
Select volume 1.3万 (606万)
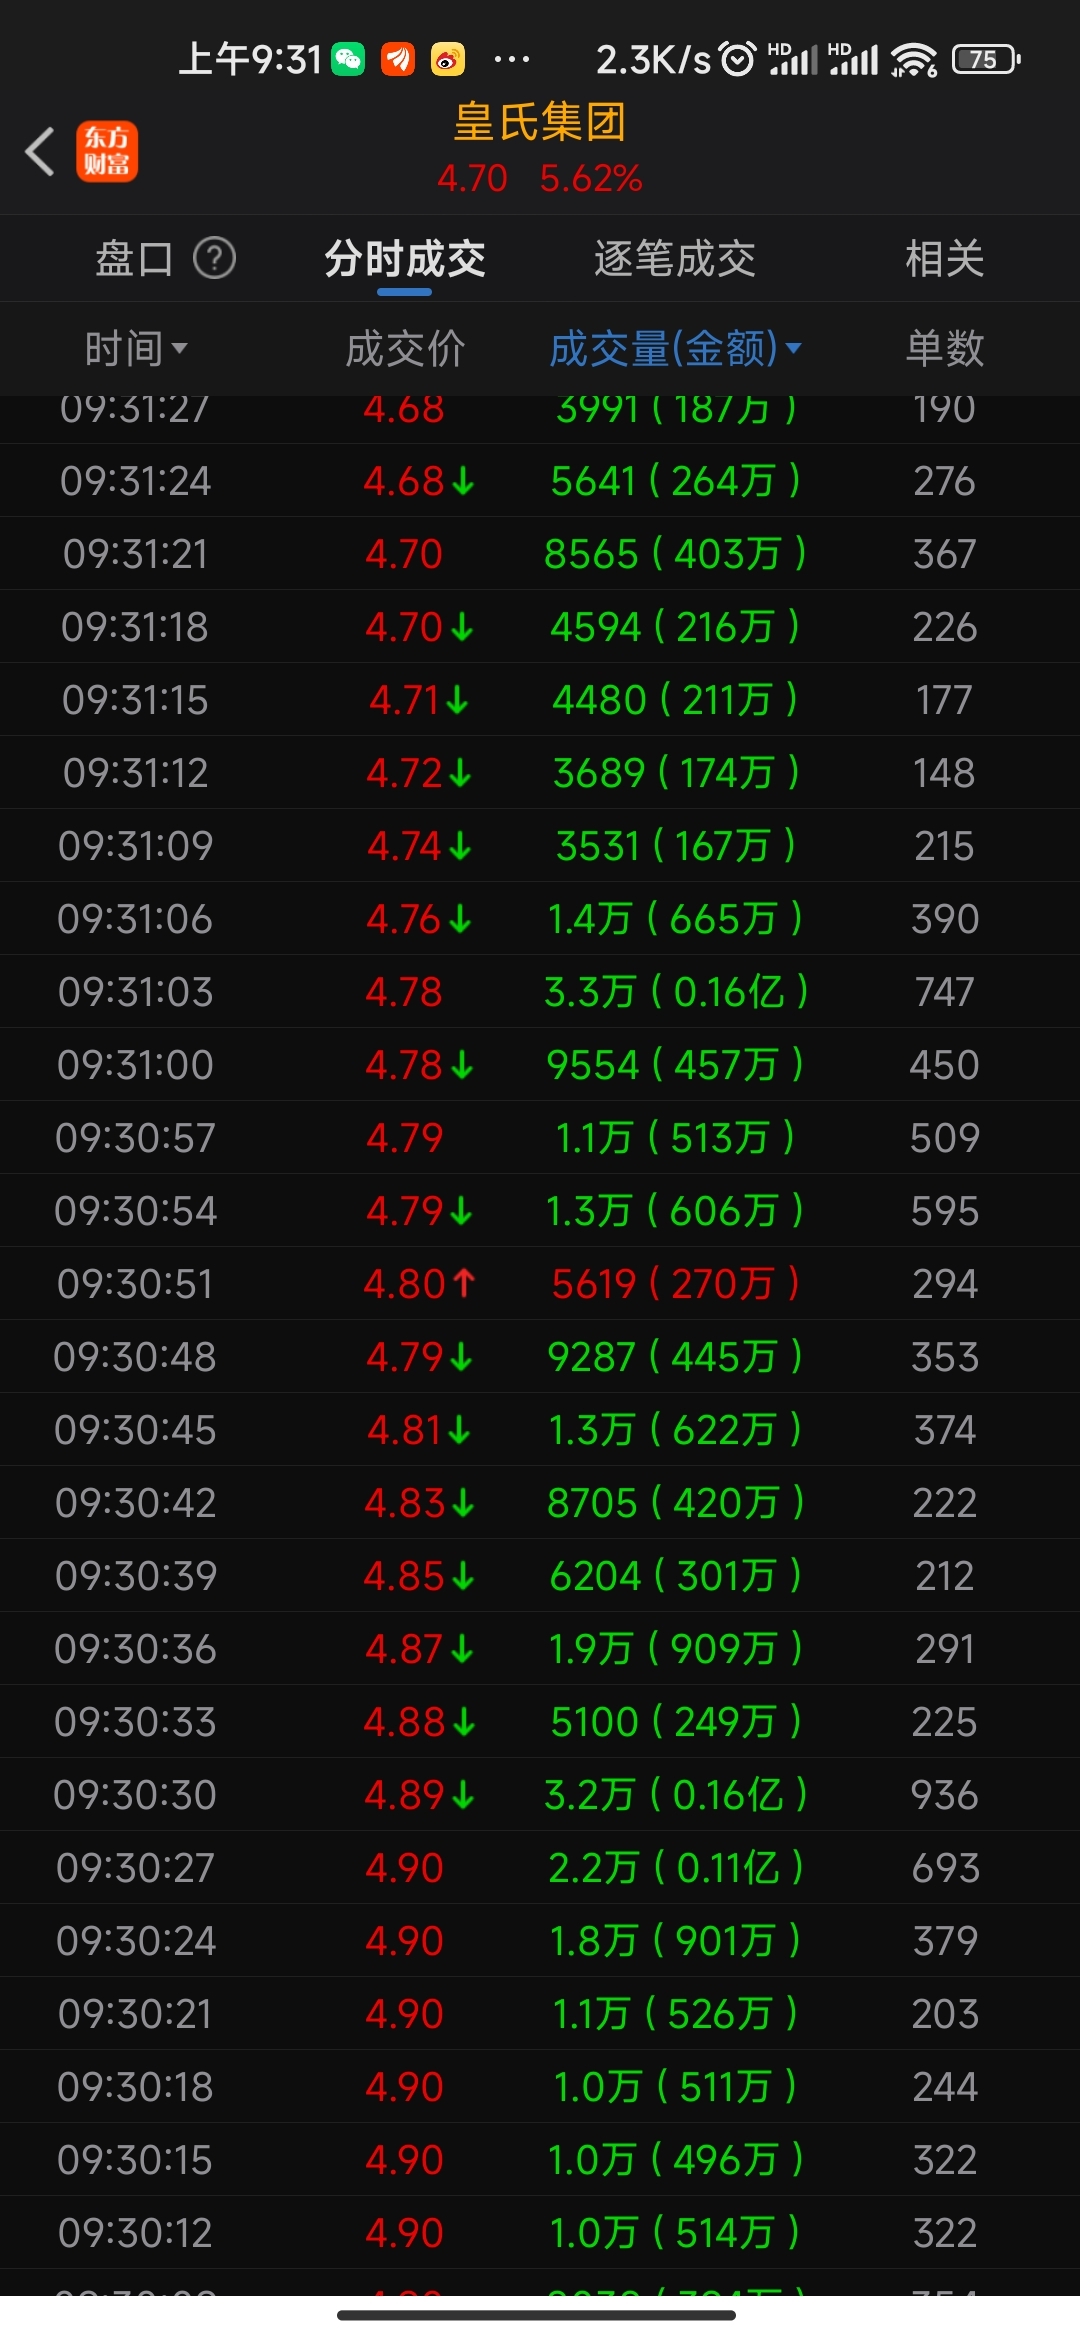click(675, 1211)
